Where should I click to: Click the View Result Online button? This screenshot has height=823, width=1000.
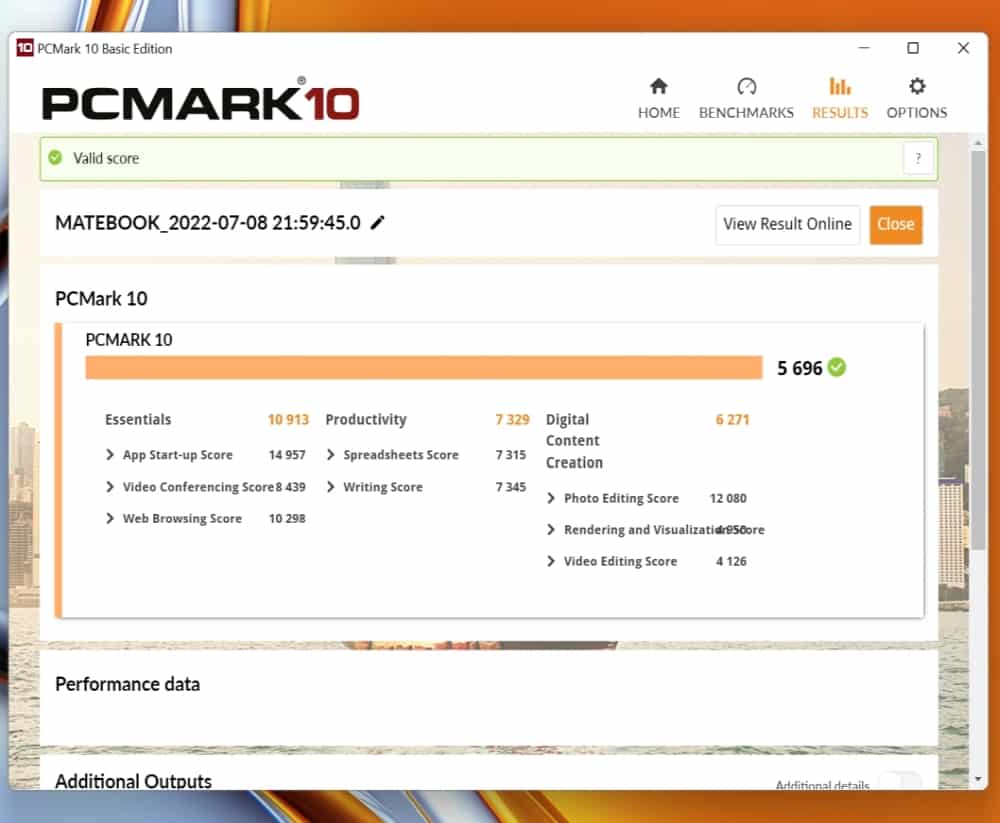coord(787,224)
